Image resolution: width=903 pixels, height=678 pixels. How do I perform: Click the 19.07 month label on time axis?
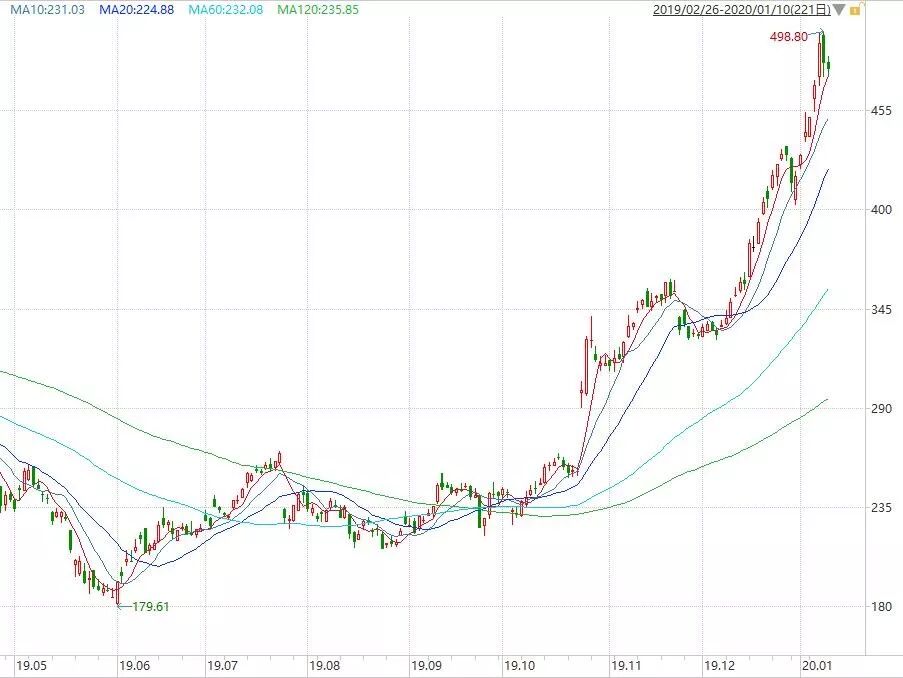click(x=222, y=666)
